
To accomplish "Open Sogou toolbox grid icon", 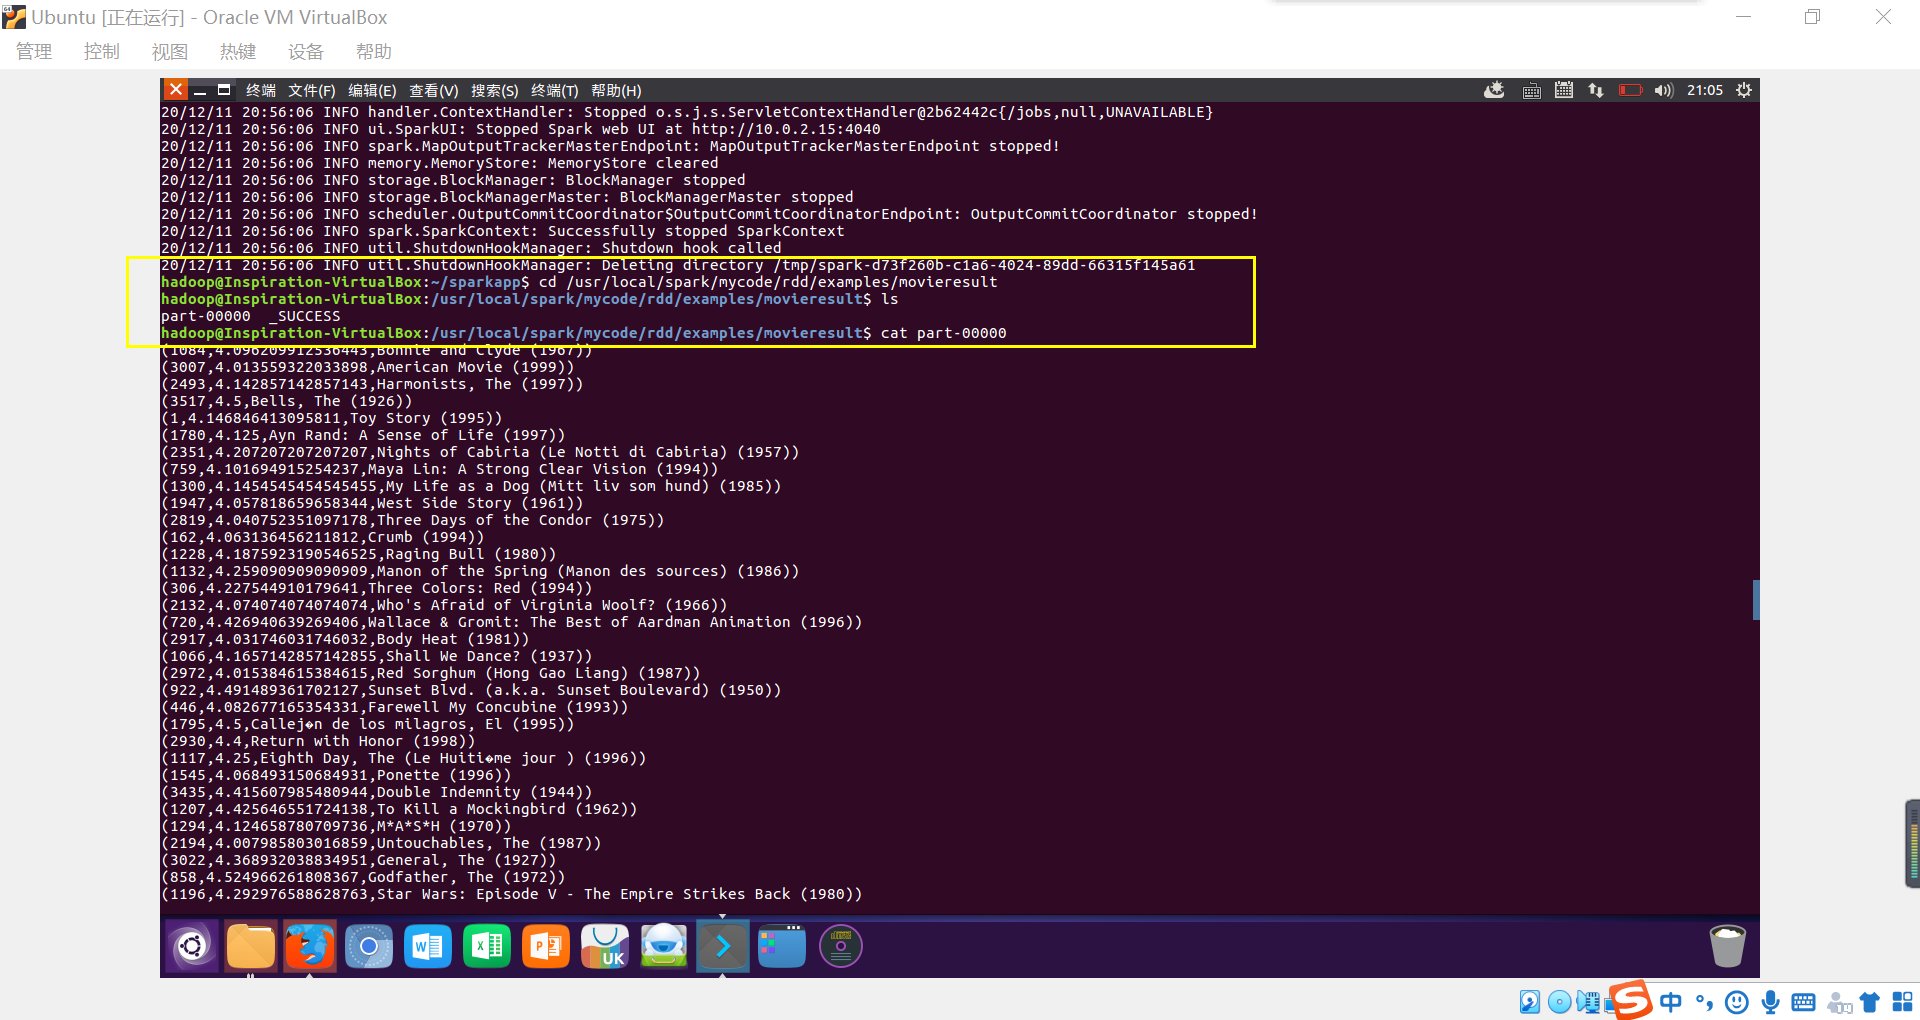I will pyautogui.click(x=1902, y=1001).
